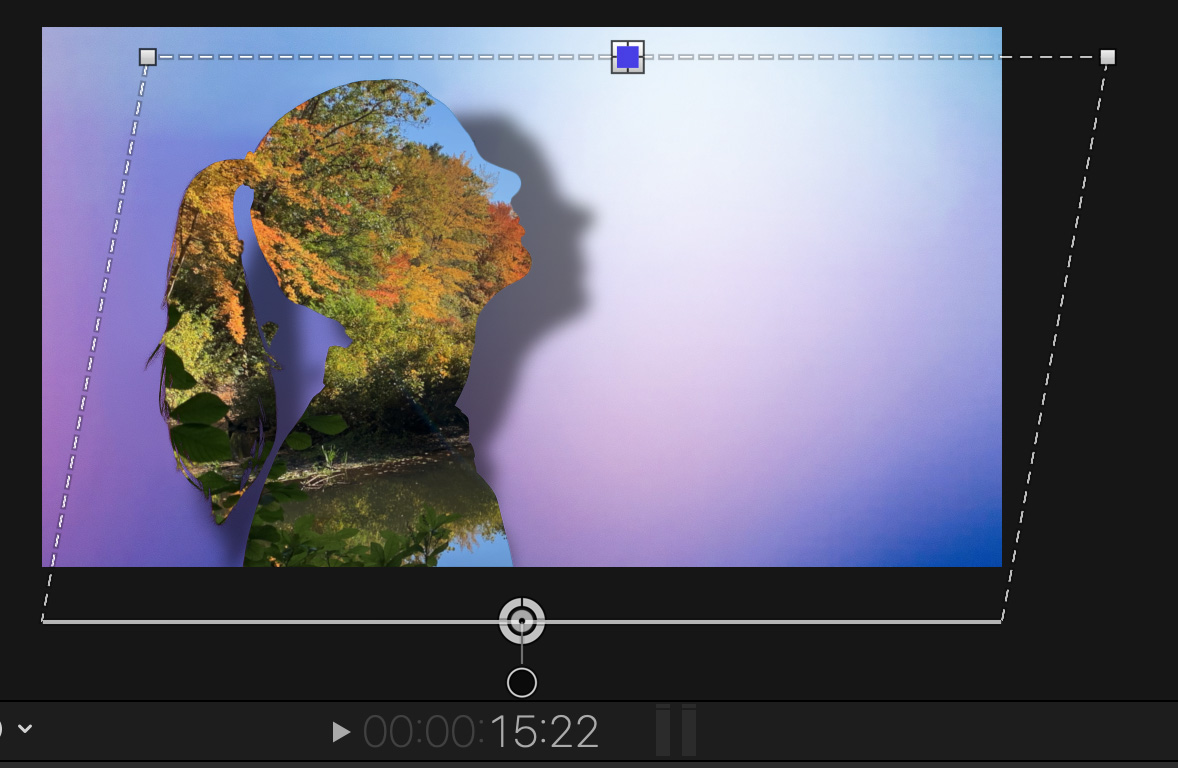Screen dimensions: 1178x768
Task: Click the green leaves at silhouette's lower left
Action: tap(200, 420)
